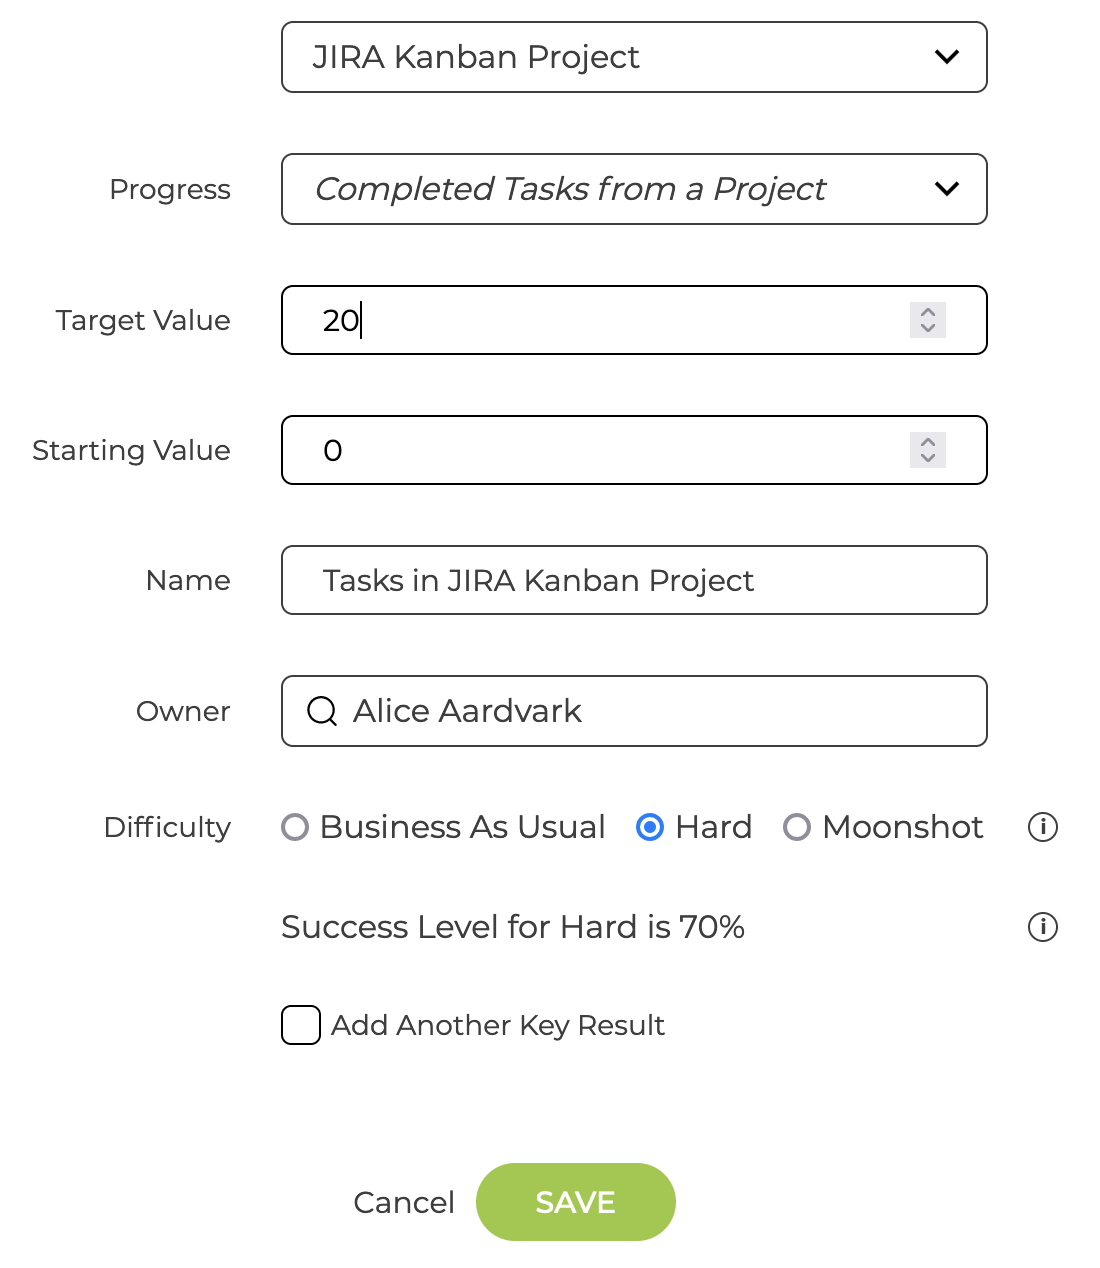Click the chevron on Completed Tasks dropdown

(947, 188)
